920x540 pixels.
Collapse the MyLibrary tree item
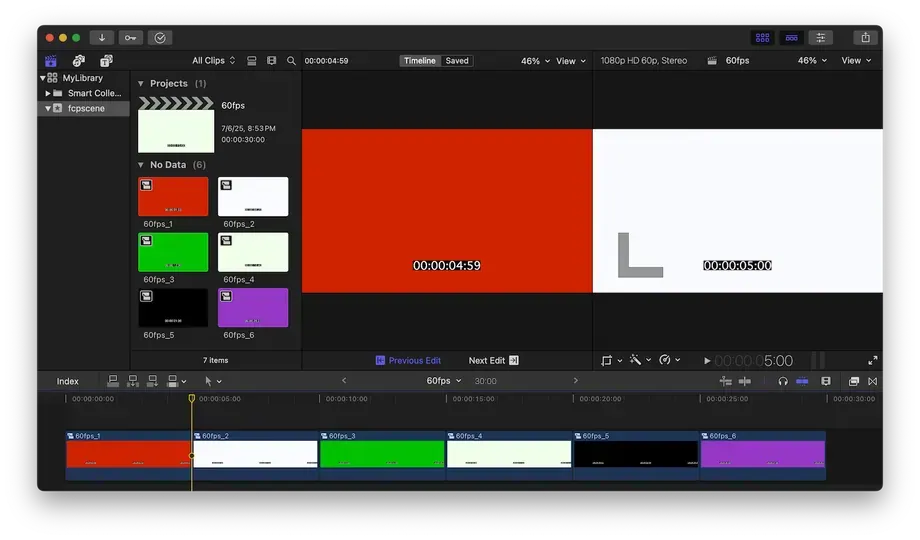pos(43,77)
